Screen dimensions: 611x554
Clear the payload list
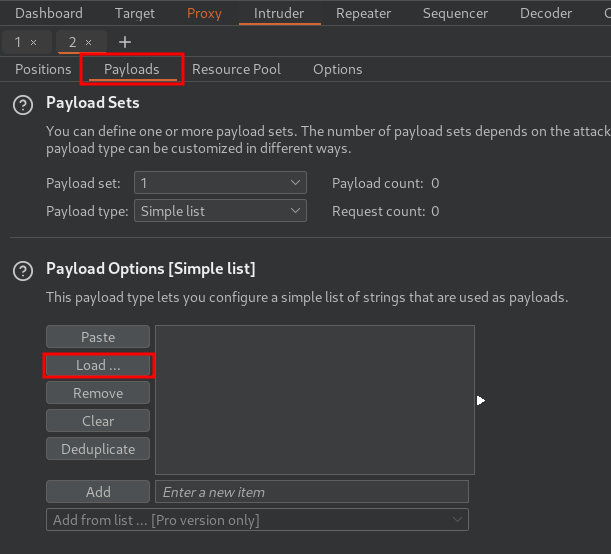(x=98, y=421)
